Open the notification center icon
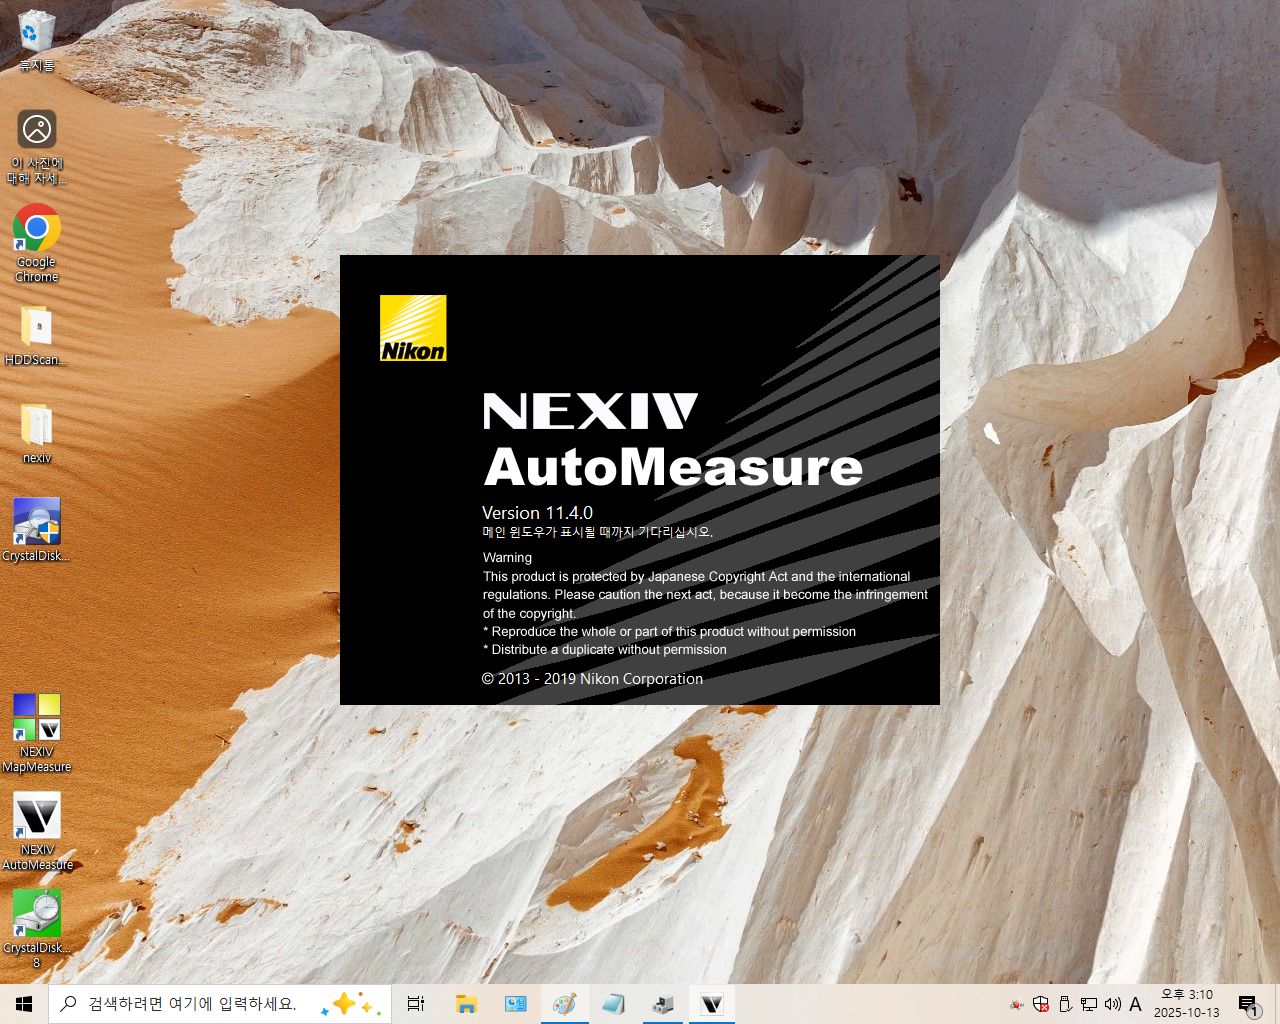 tap(1248, 1004)
